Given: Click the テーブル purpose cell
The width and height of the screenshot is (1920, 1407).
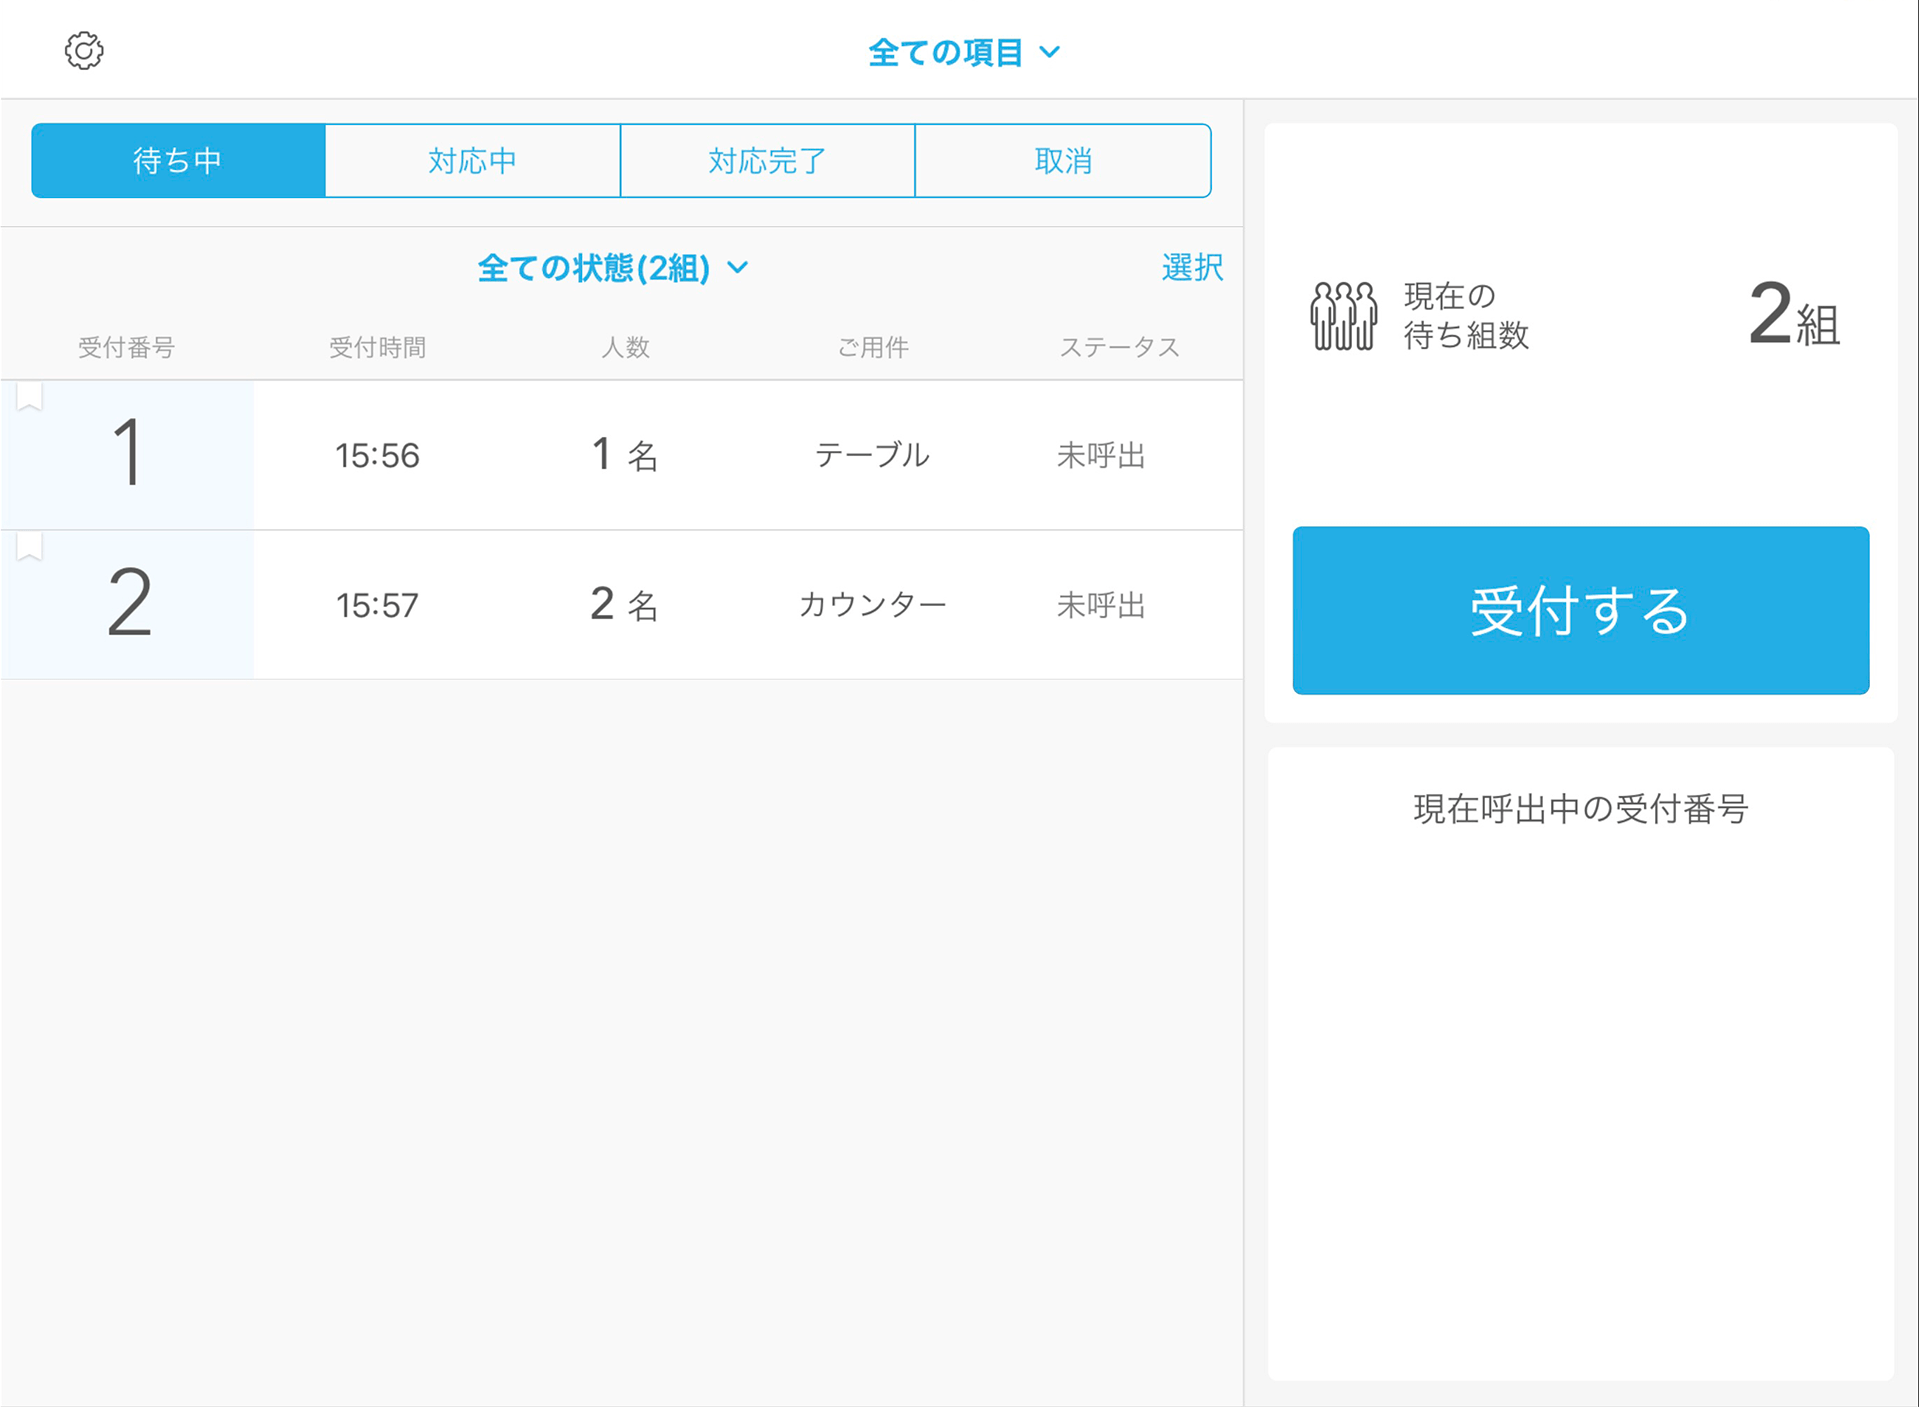Looking at the screenshot, I should click(x=872, y=455).
